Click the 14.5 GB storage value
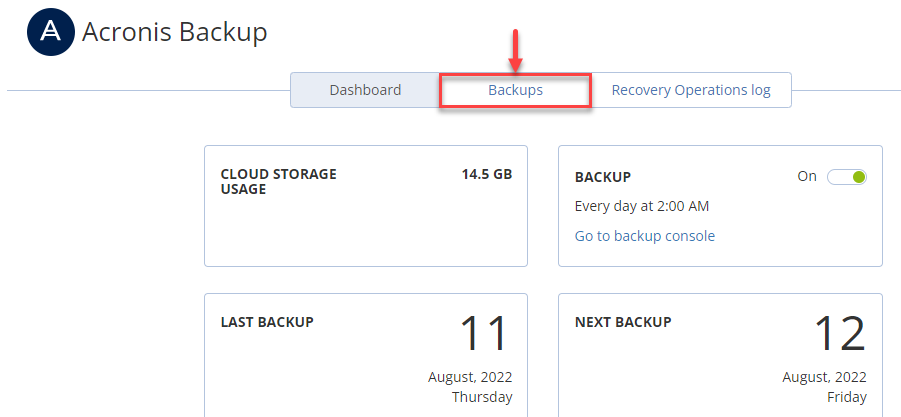 pyautogui.click(x=486, y=174)
